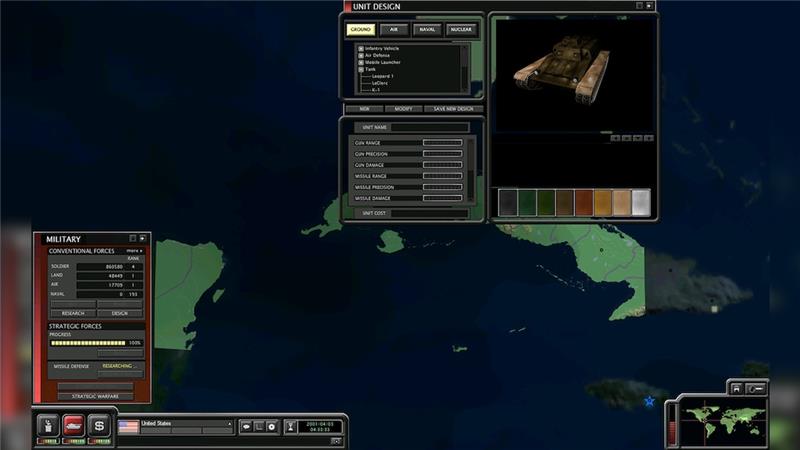The image size is (800, 450).
Task: Expand the Mobile Launcher category
Action: click(361, 62)
